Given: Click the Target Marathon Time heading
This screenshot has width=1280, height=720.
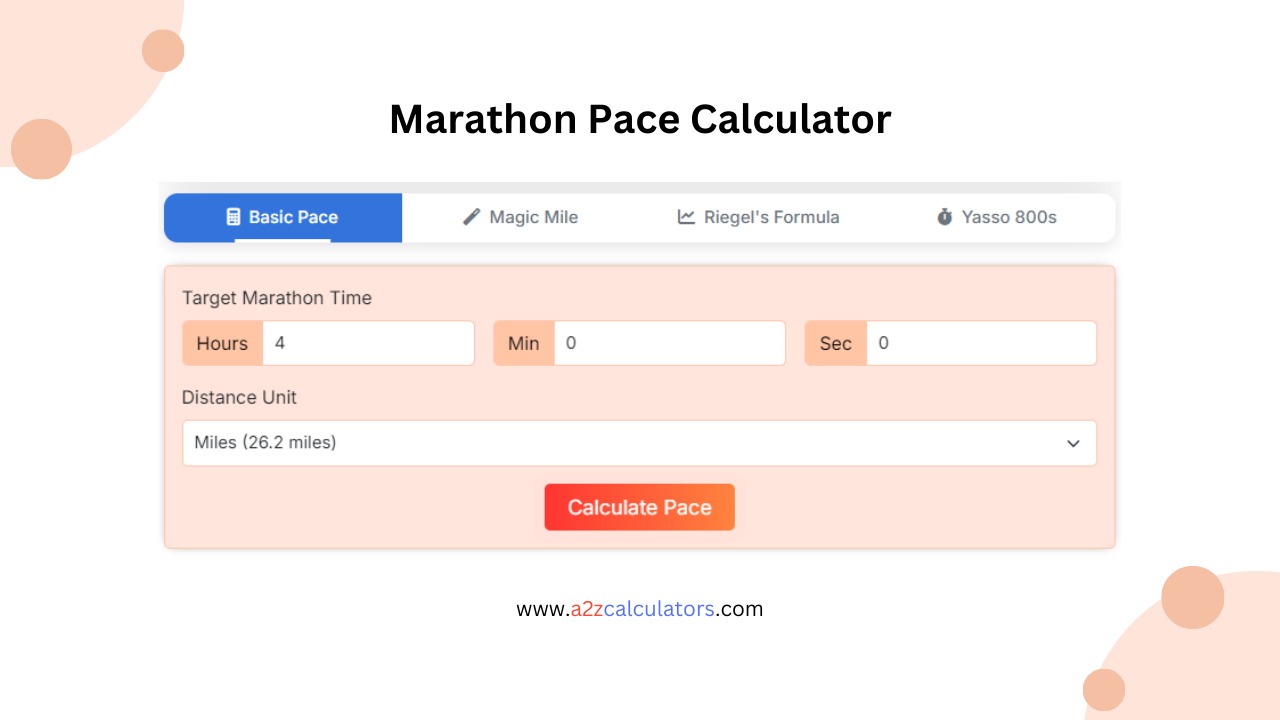Looking at the screenshot, I should coord(277,298).
